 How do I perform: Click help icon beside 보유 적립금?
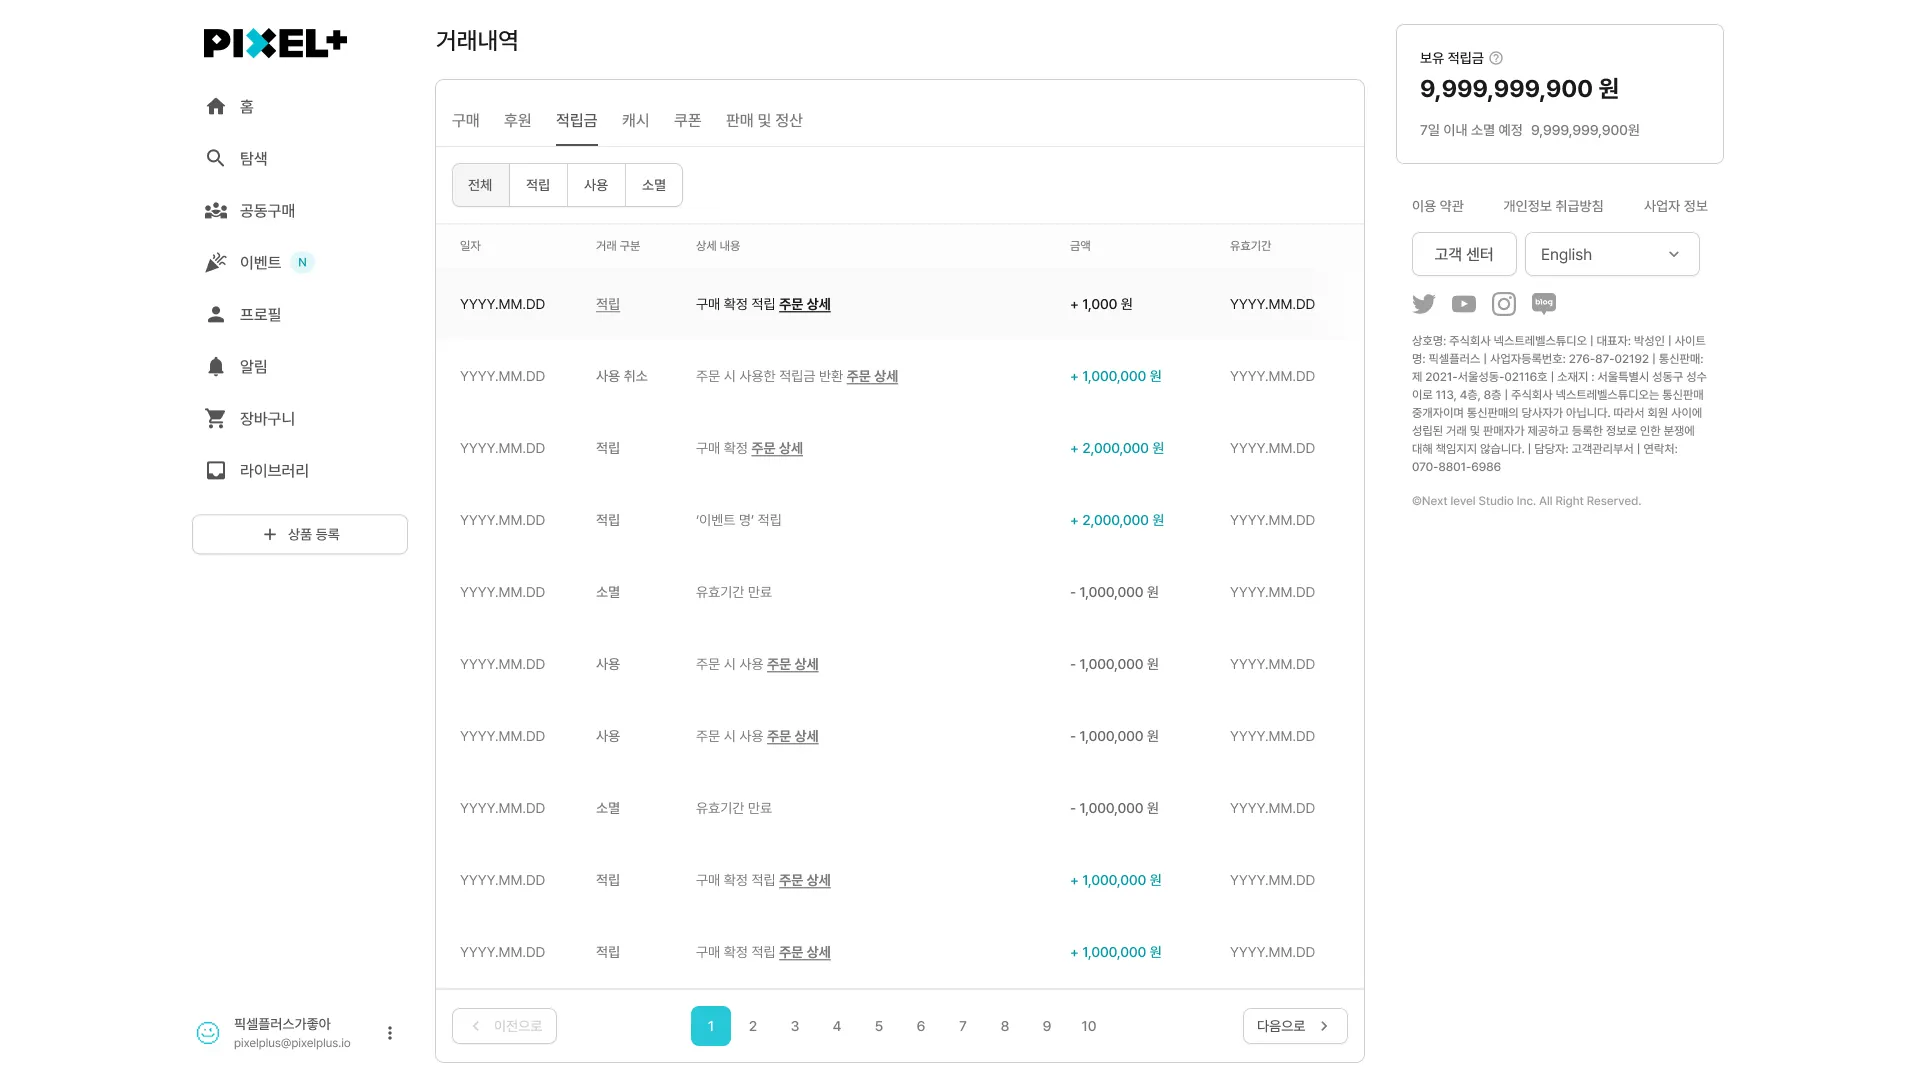(x=1496, y=58)
